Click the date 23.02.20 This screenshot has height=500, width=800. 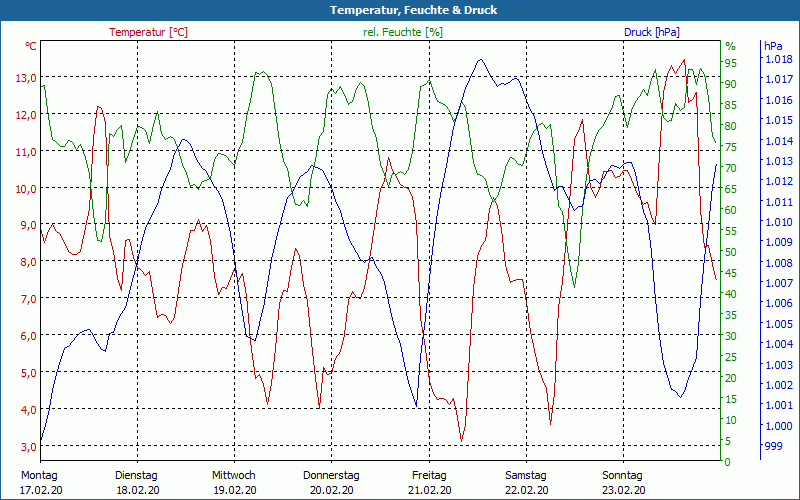(x=623, y=490)
